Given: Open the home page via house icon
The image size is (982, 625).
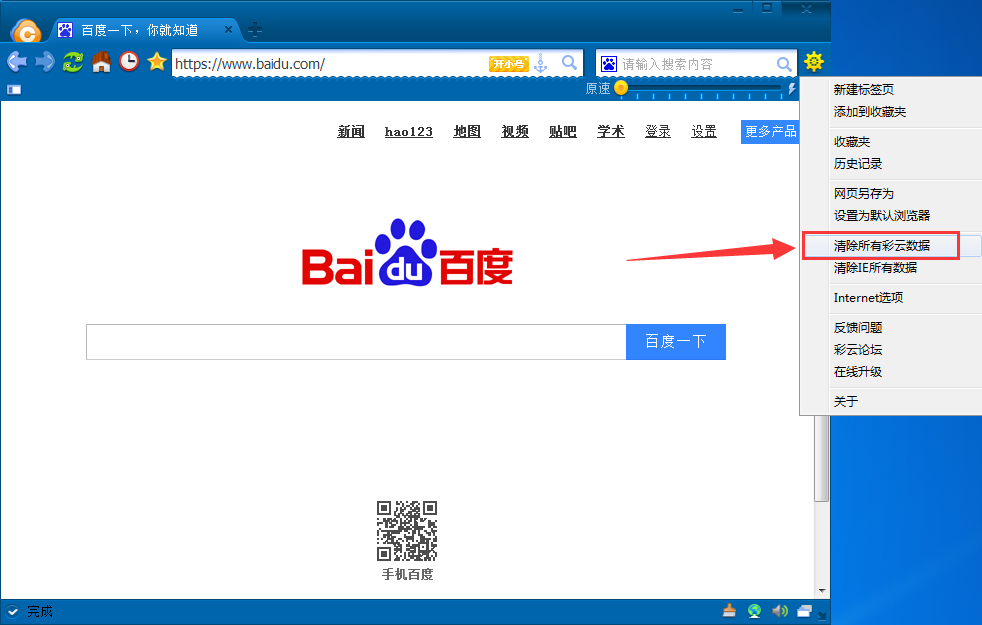Looking at the screenshot, I should (x=101, y=62).
